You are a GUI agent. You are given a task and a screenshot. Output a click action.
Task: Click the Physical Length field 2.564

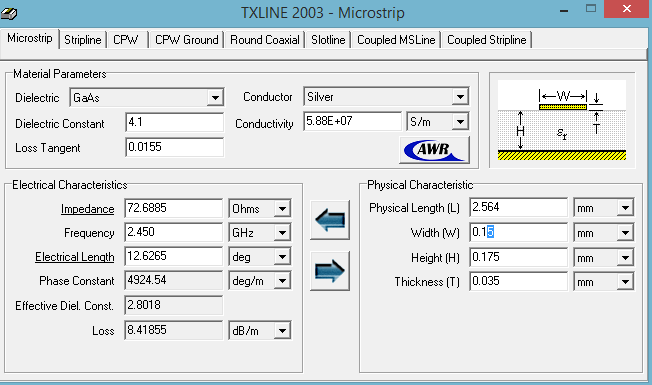[519, 207]
